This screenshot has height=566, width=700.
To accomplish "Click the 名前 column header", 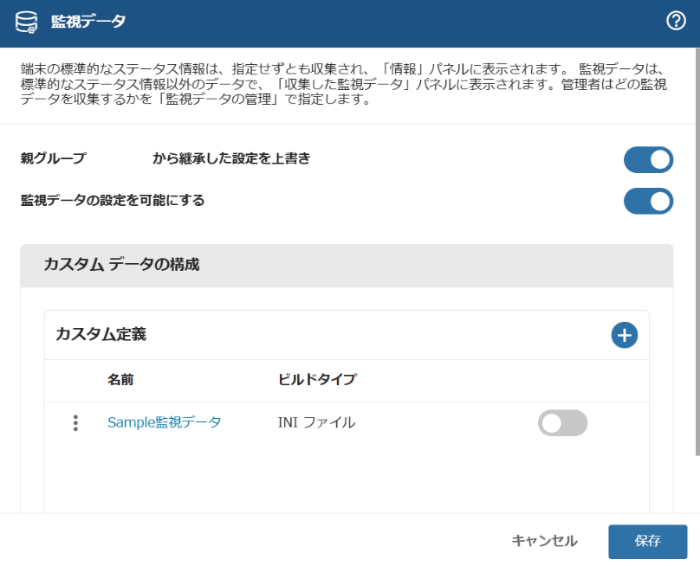I will pos(121,379).
